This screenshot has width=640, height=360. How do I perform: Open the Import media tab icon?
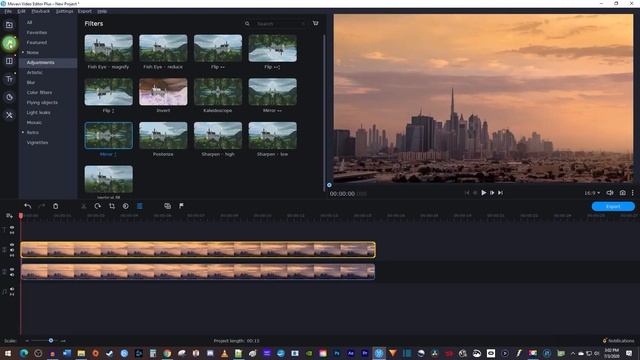pyautogui.click(x=9, y=25)
